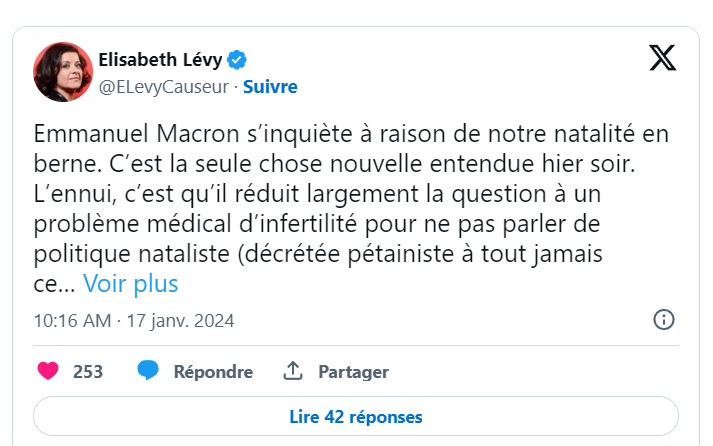713x446 pixels.
Task: Click the Partager label
Action: 353,372
